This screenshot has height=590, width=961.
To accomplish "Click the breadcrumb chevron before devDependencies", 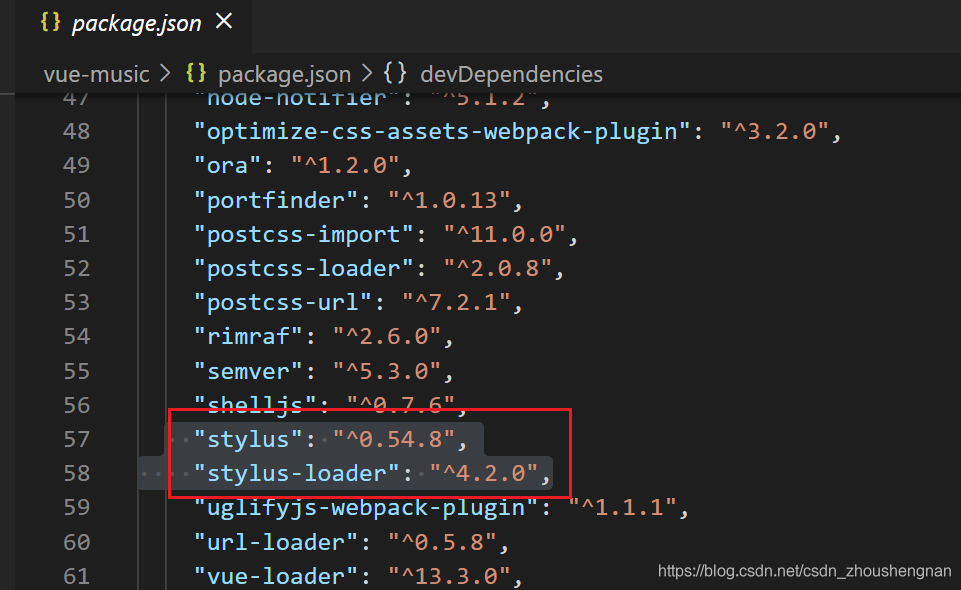I will [x=367, y=74].
